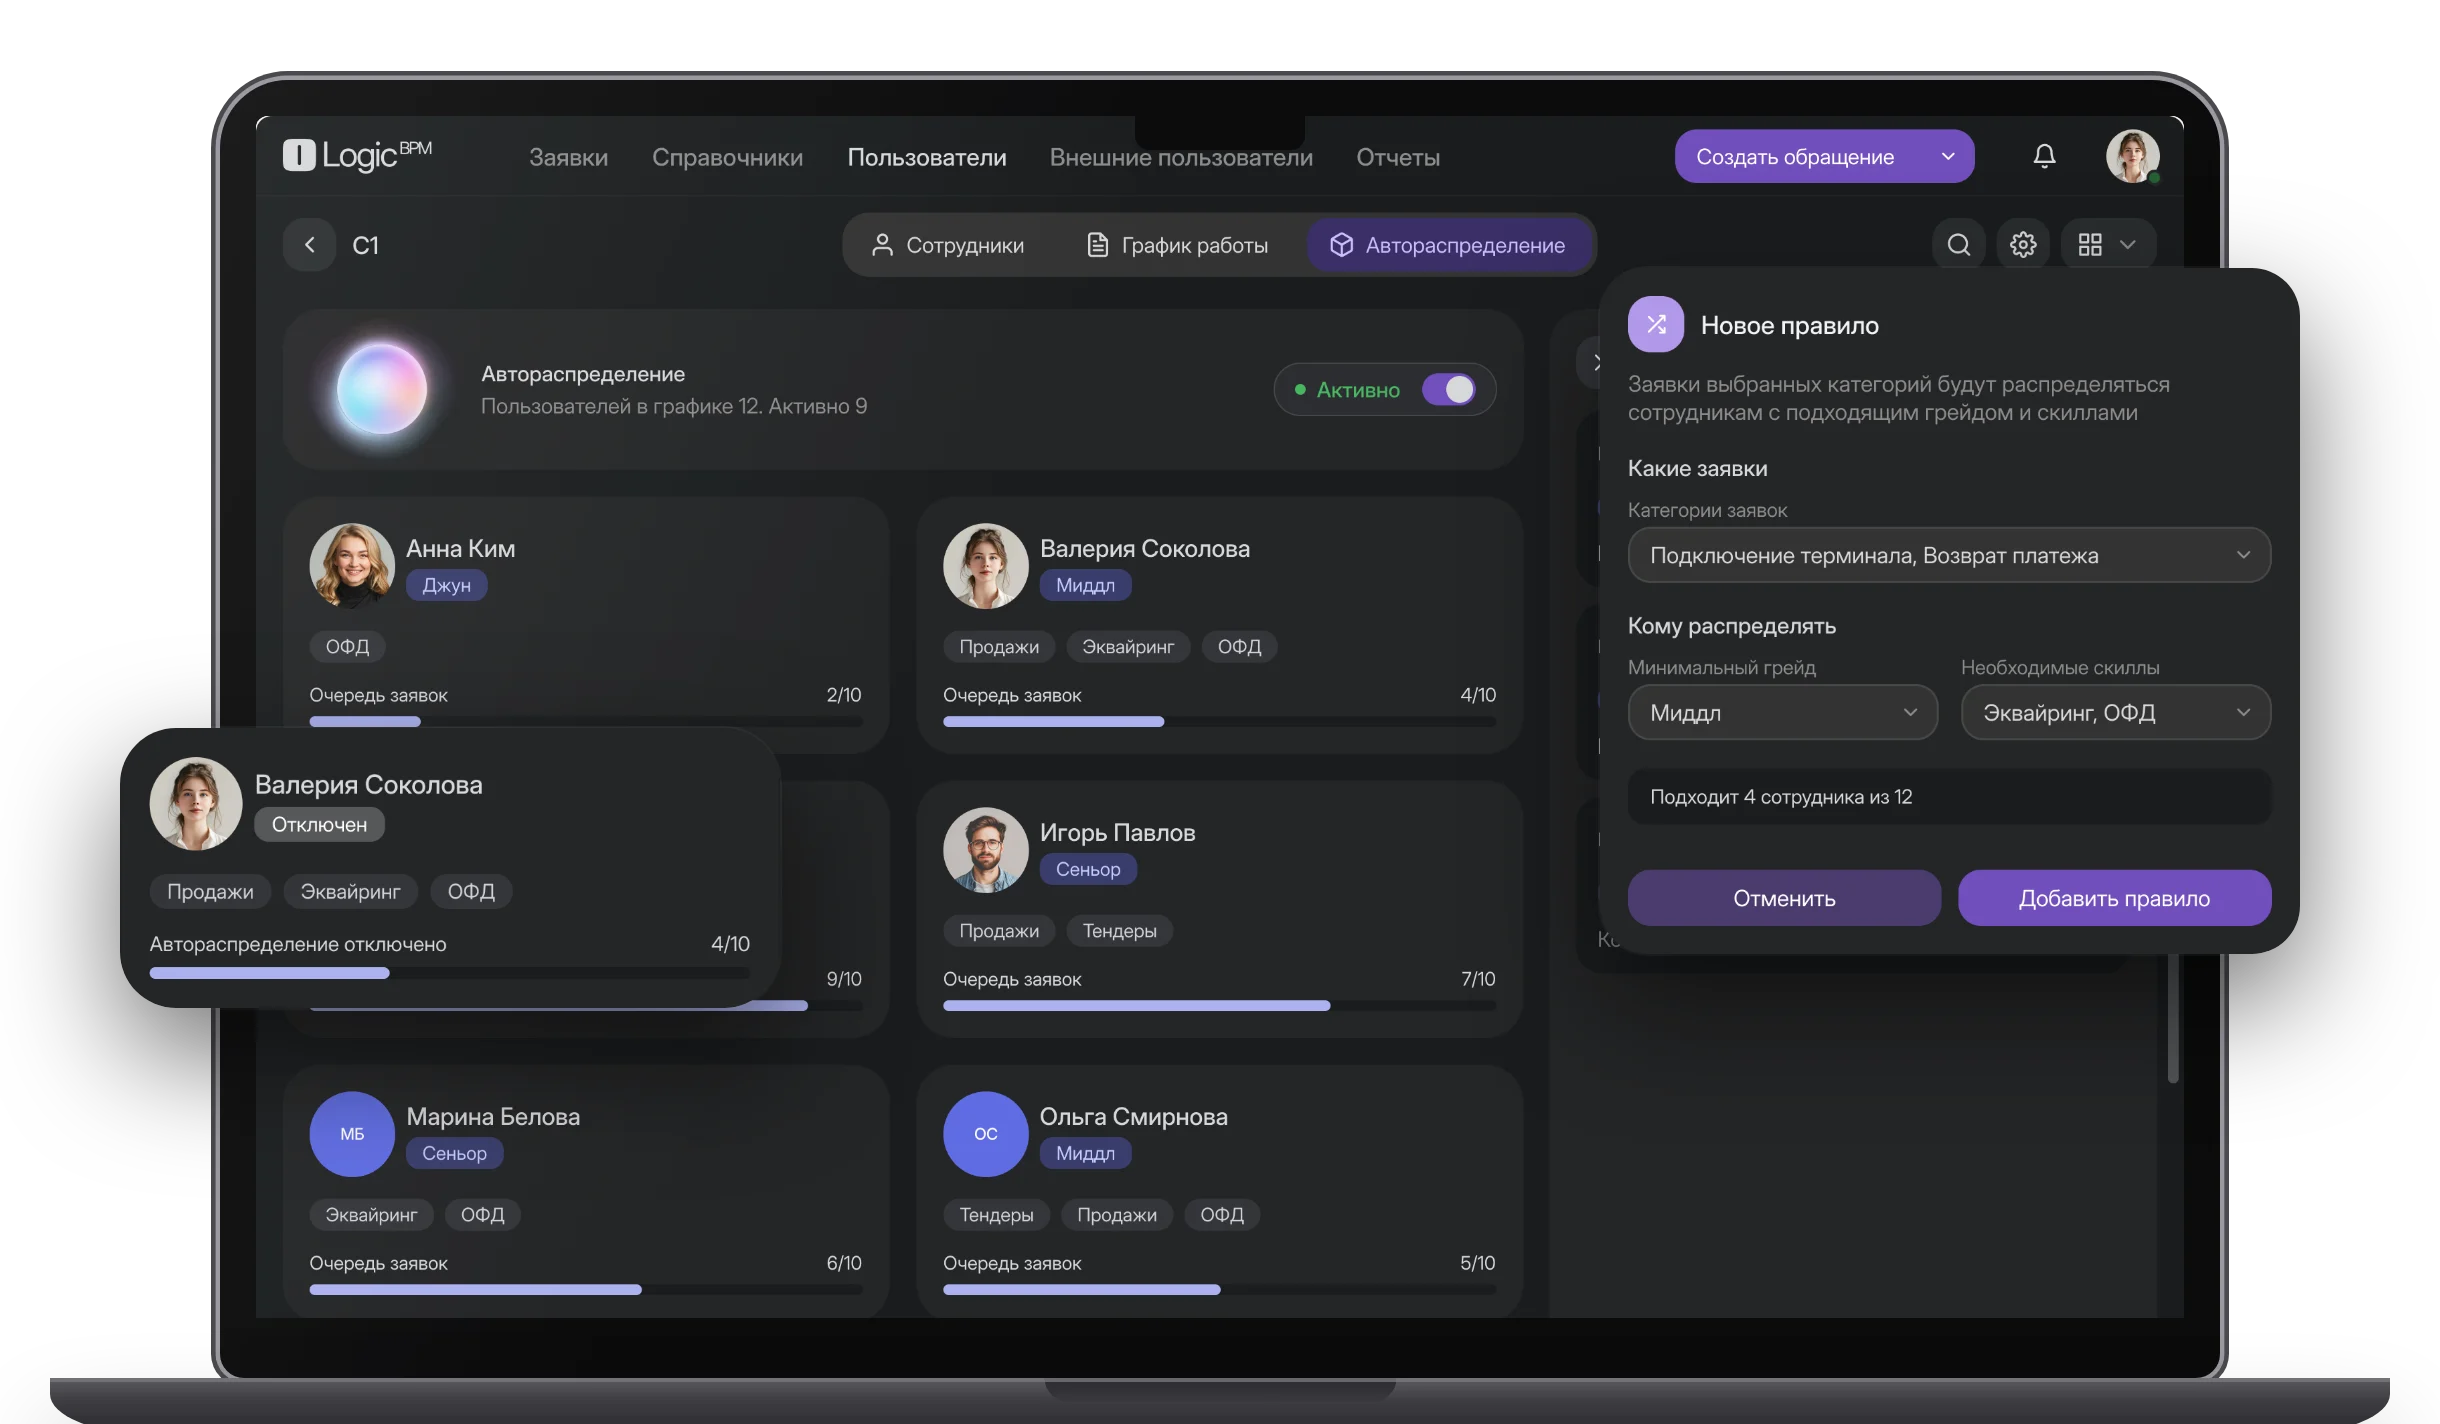Click the Добавить правило button
This screenshot has width=2440, height=1424.
coord(2114,898)
